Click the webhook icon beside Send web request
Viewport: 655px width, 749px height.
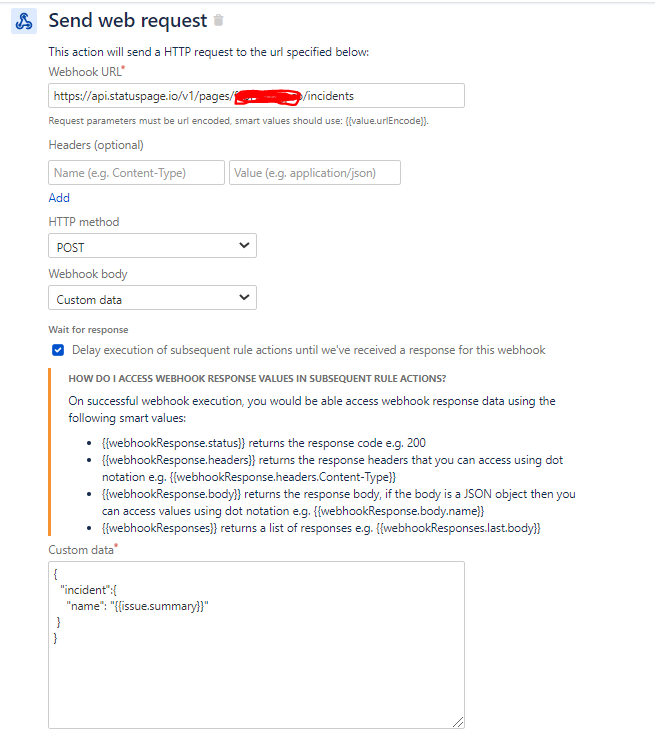tap(24, 21)
